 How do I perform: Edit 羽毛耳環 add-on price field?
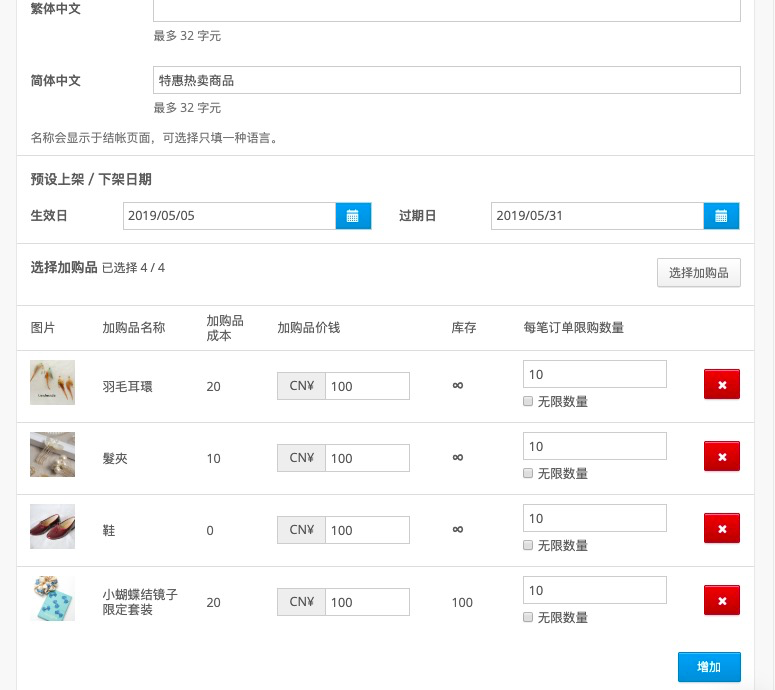click(367, 386)
